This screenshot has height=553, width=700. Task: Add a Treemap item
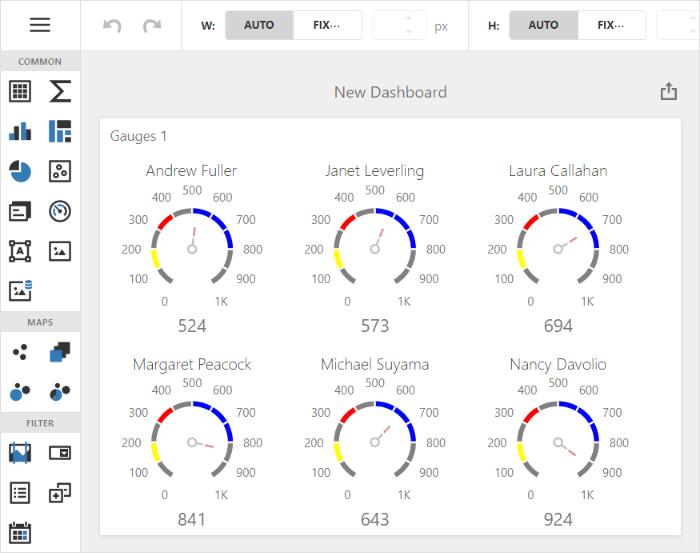point(60,131)
